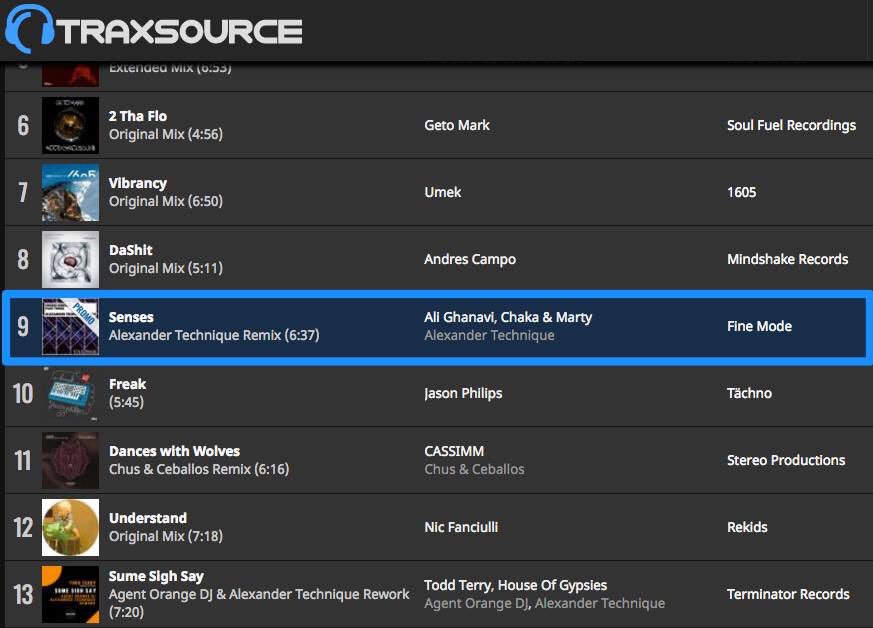
Task: Open label Soul Fuel Recordings
Action: tap(791, 125)
